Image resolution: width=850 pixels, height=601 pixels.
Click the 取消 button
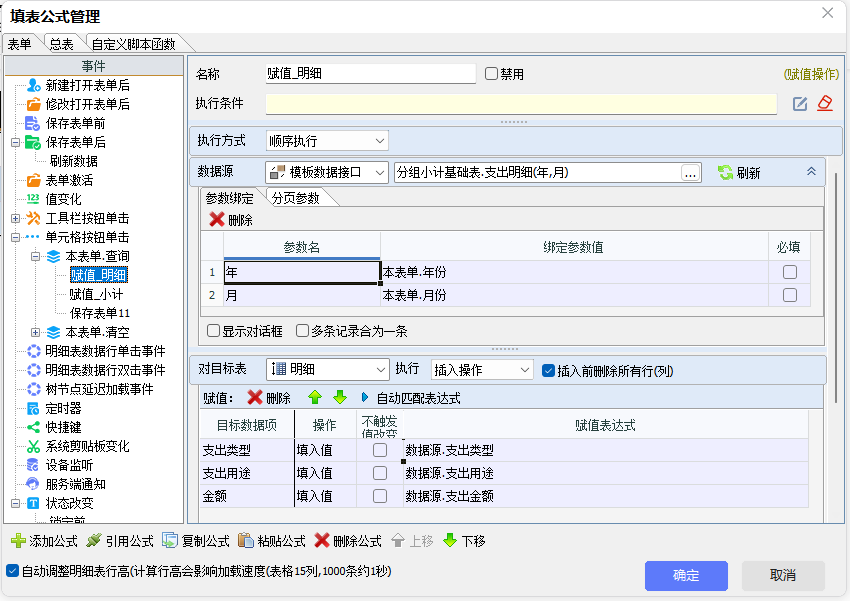783,575
